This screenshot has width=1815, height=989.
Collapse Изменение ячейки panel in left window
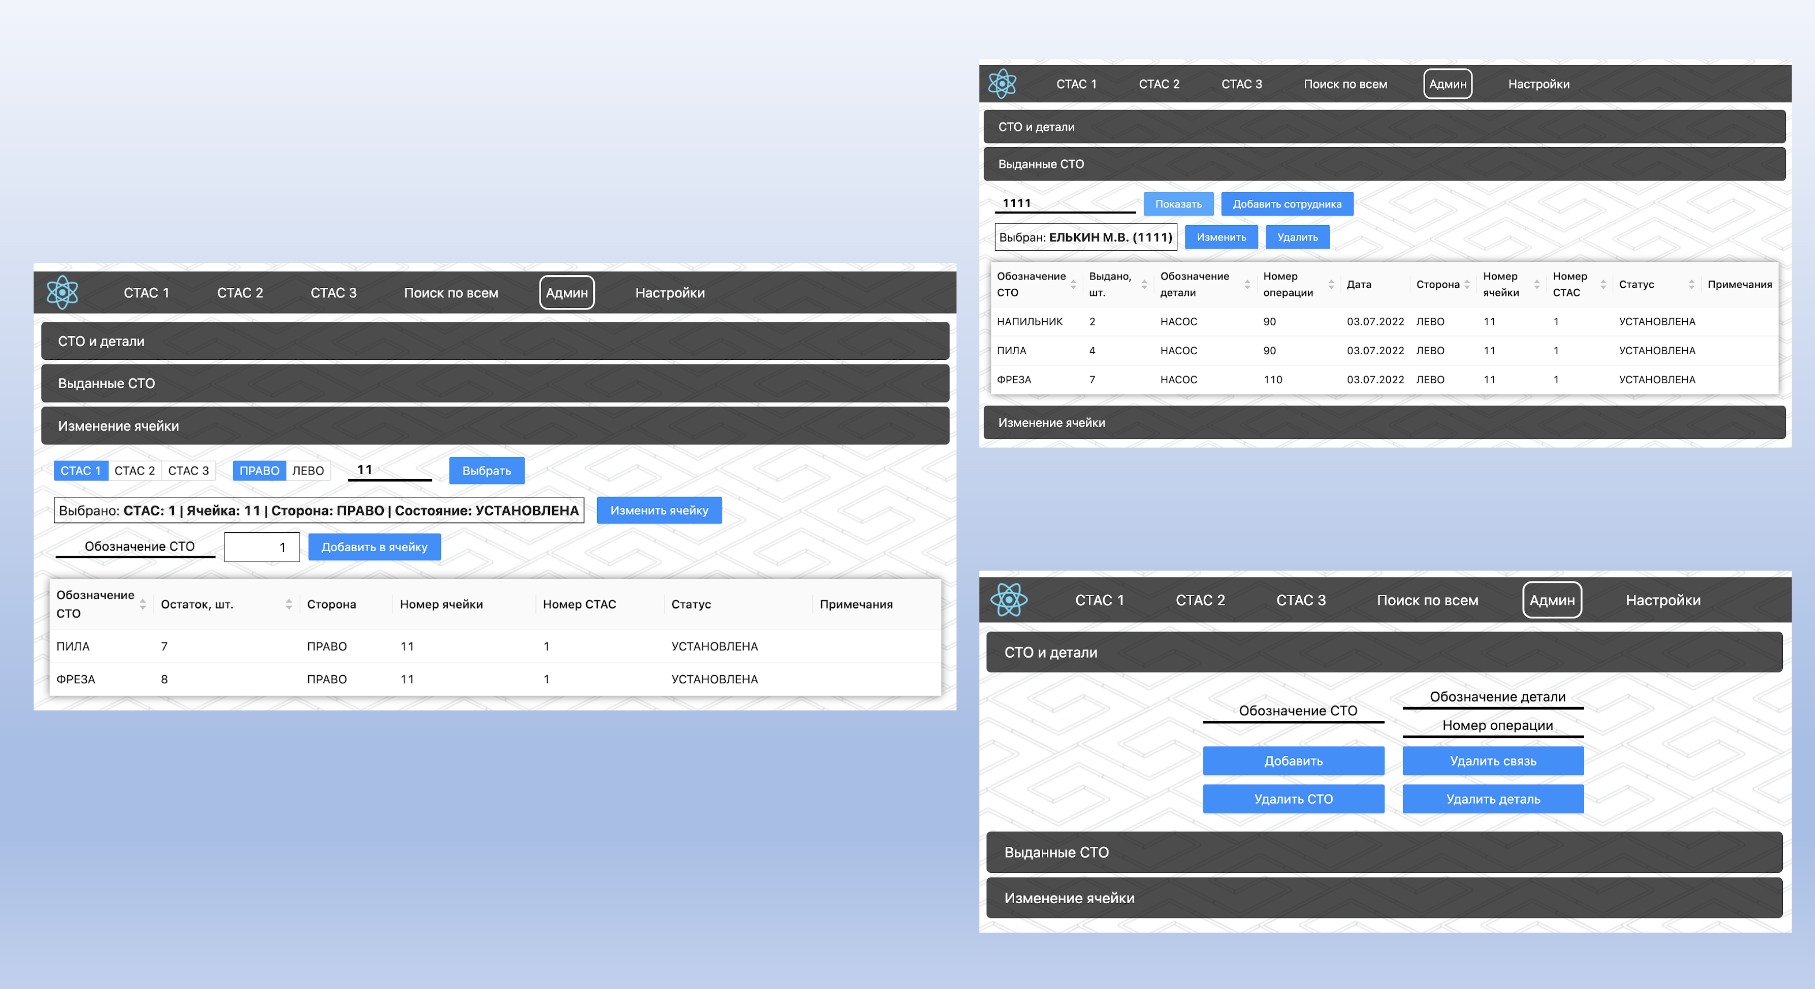495,426
